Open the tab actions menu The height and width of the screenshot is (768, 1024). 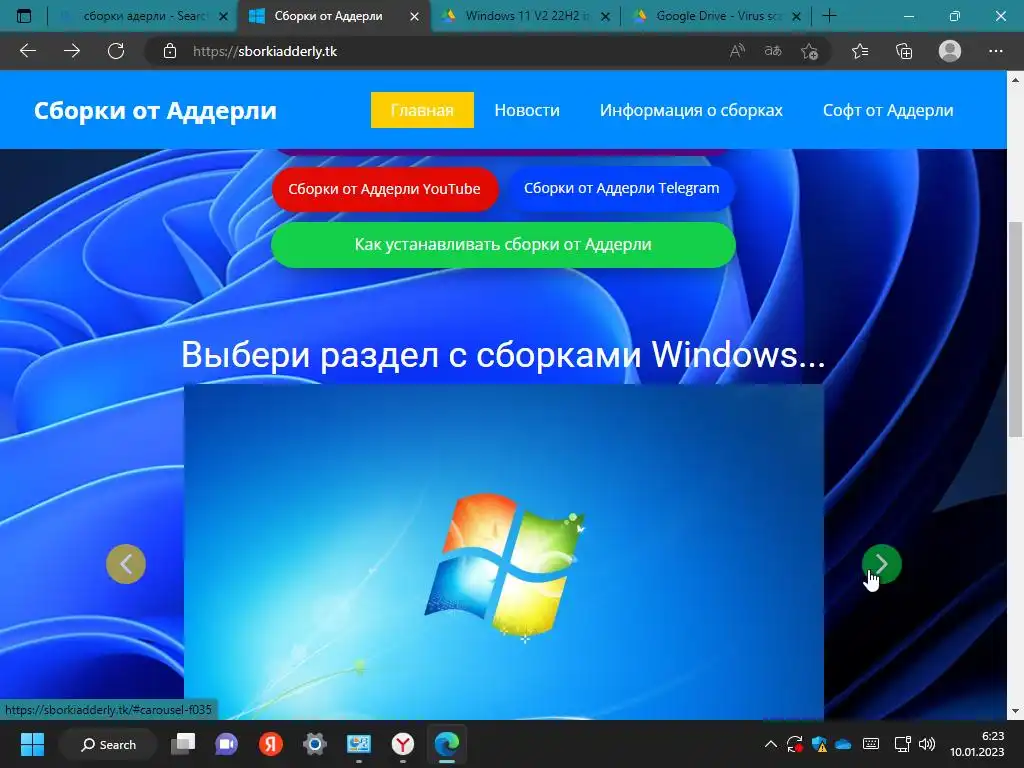point(24,16)
